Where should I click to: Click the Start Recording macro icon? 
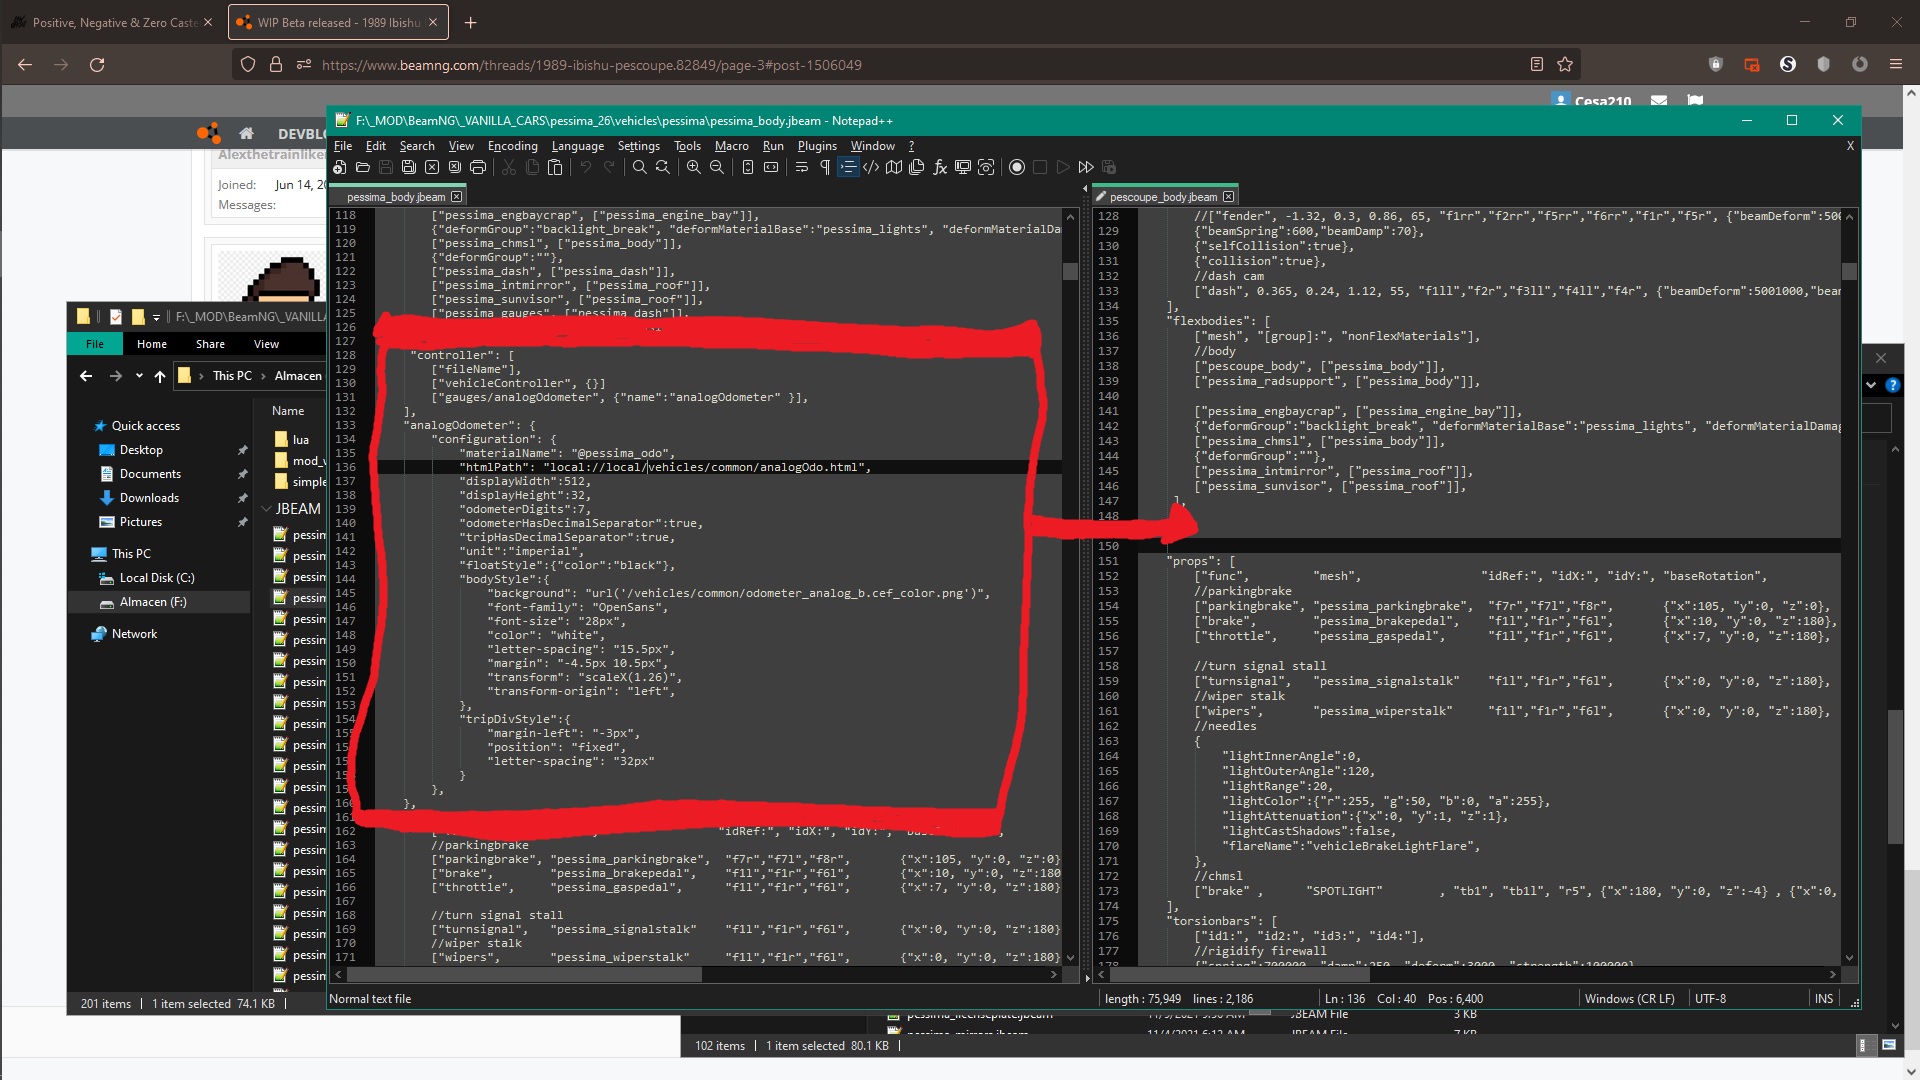pyautogui.click(x=1017, y=168)
